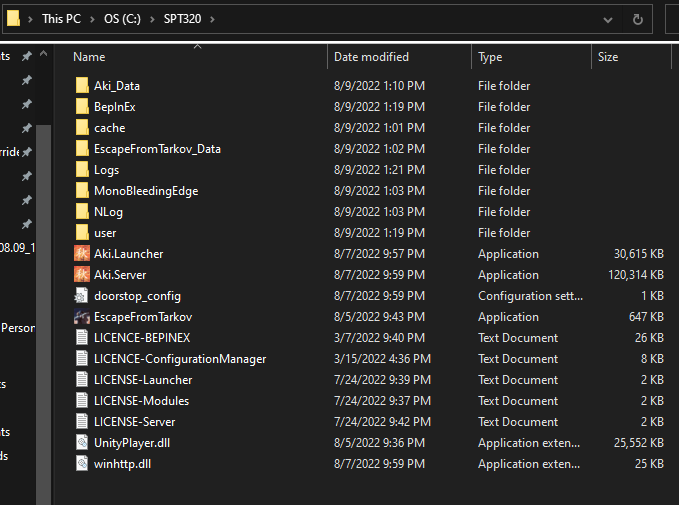Screen dimensions: 679x505
Task: Click the Aki.Server application icon
Action: [x=82, y=274]
